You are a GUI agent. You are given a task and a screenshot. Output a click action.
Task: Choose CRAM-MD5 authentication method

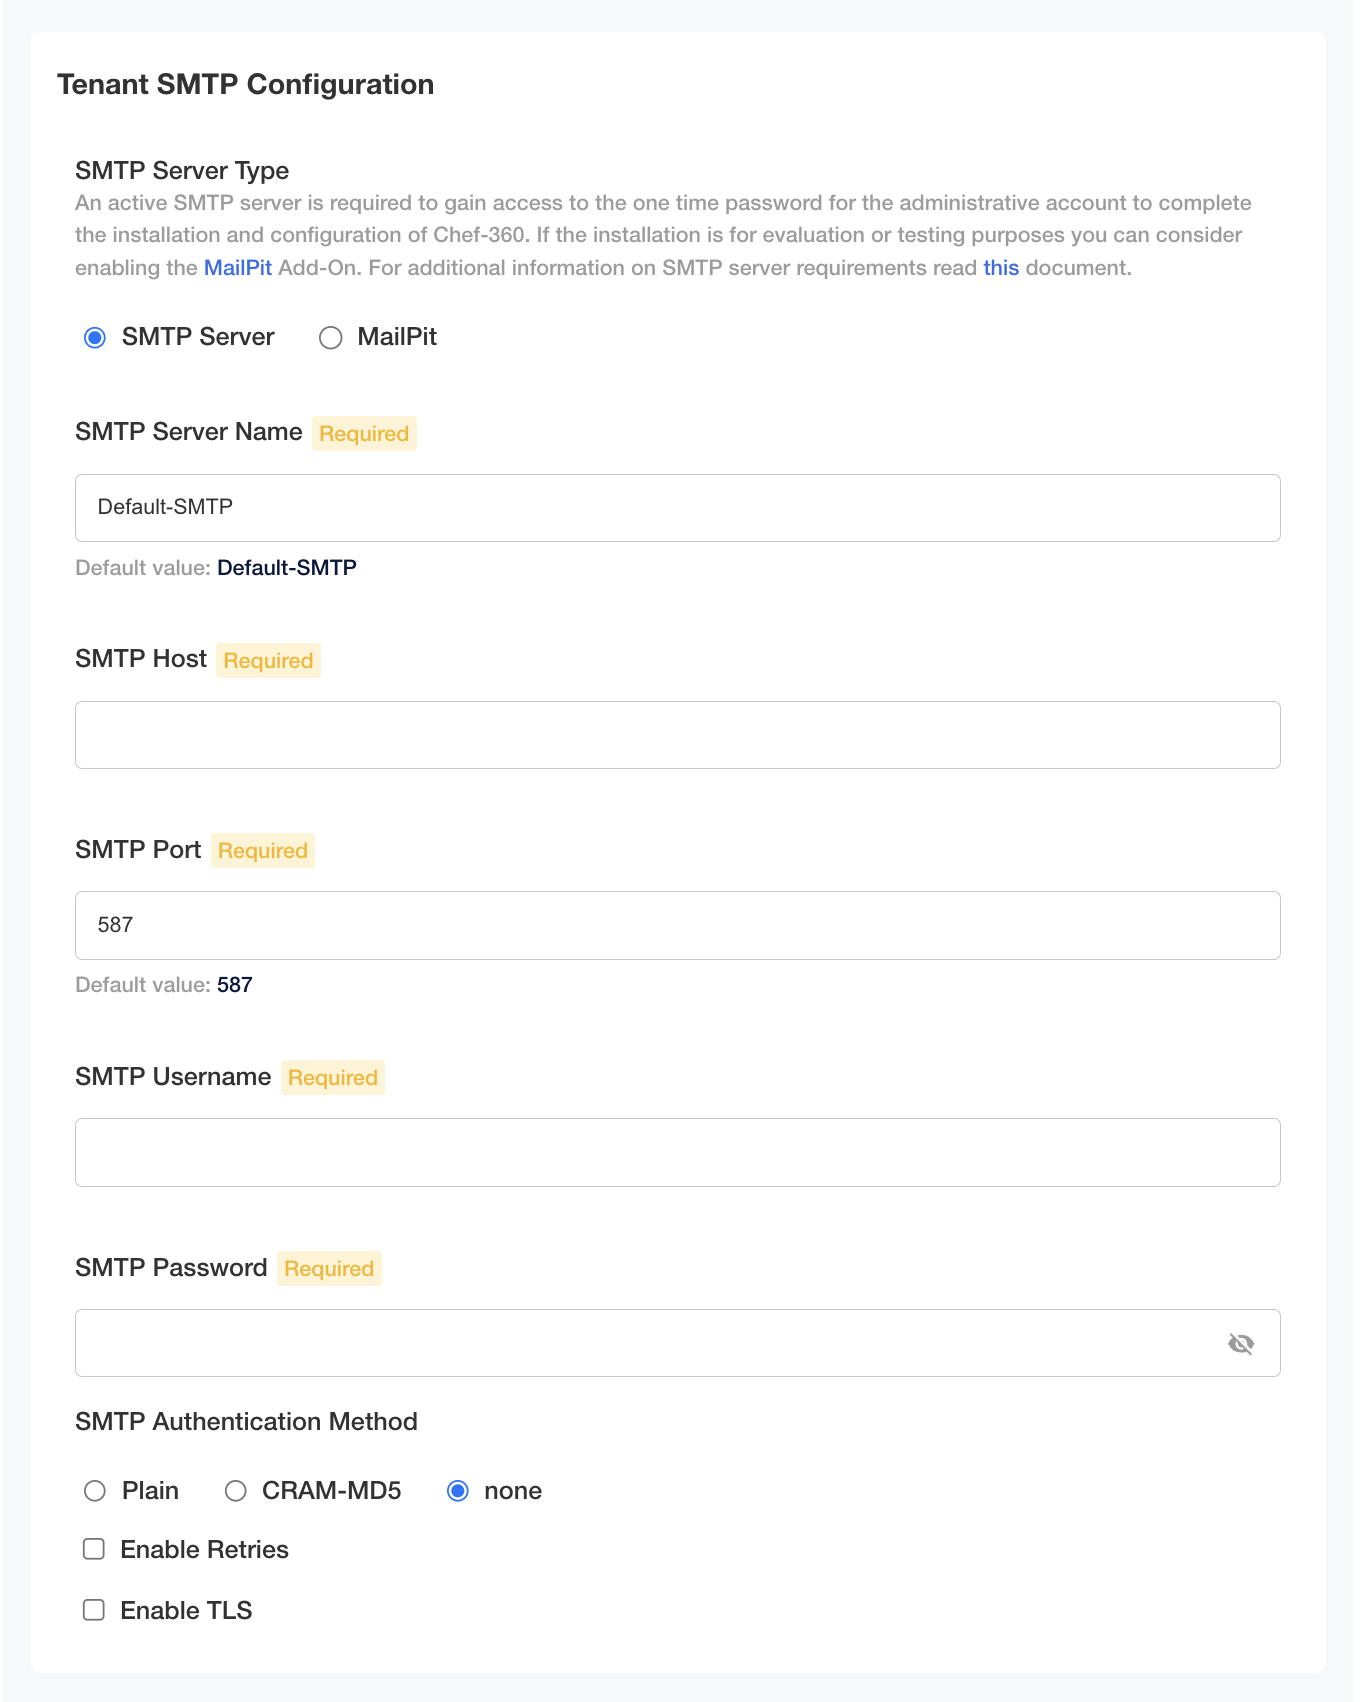click(x=236, y=1490)
